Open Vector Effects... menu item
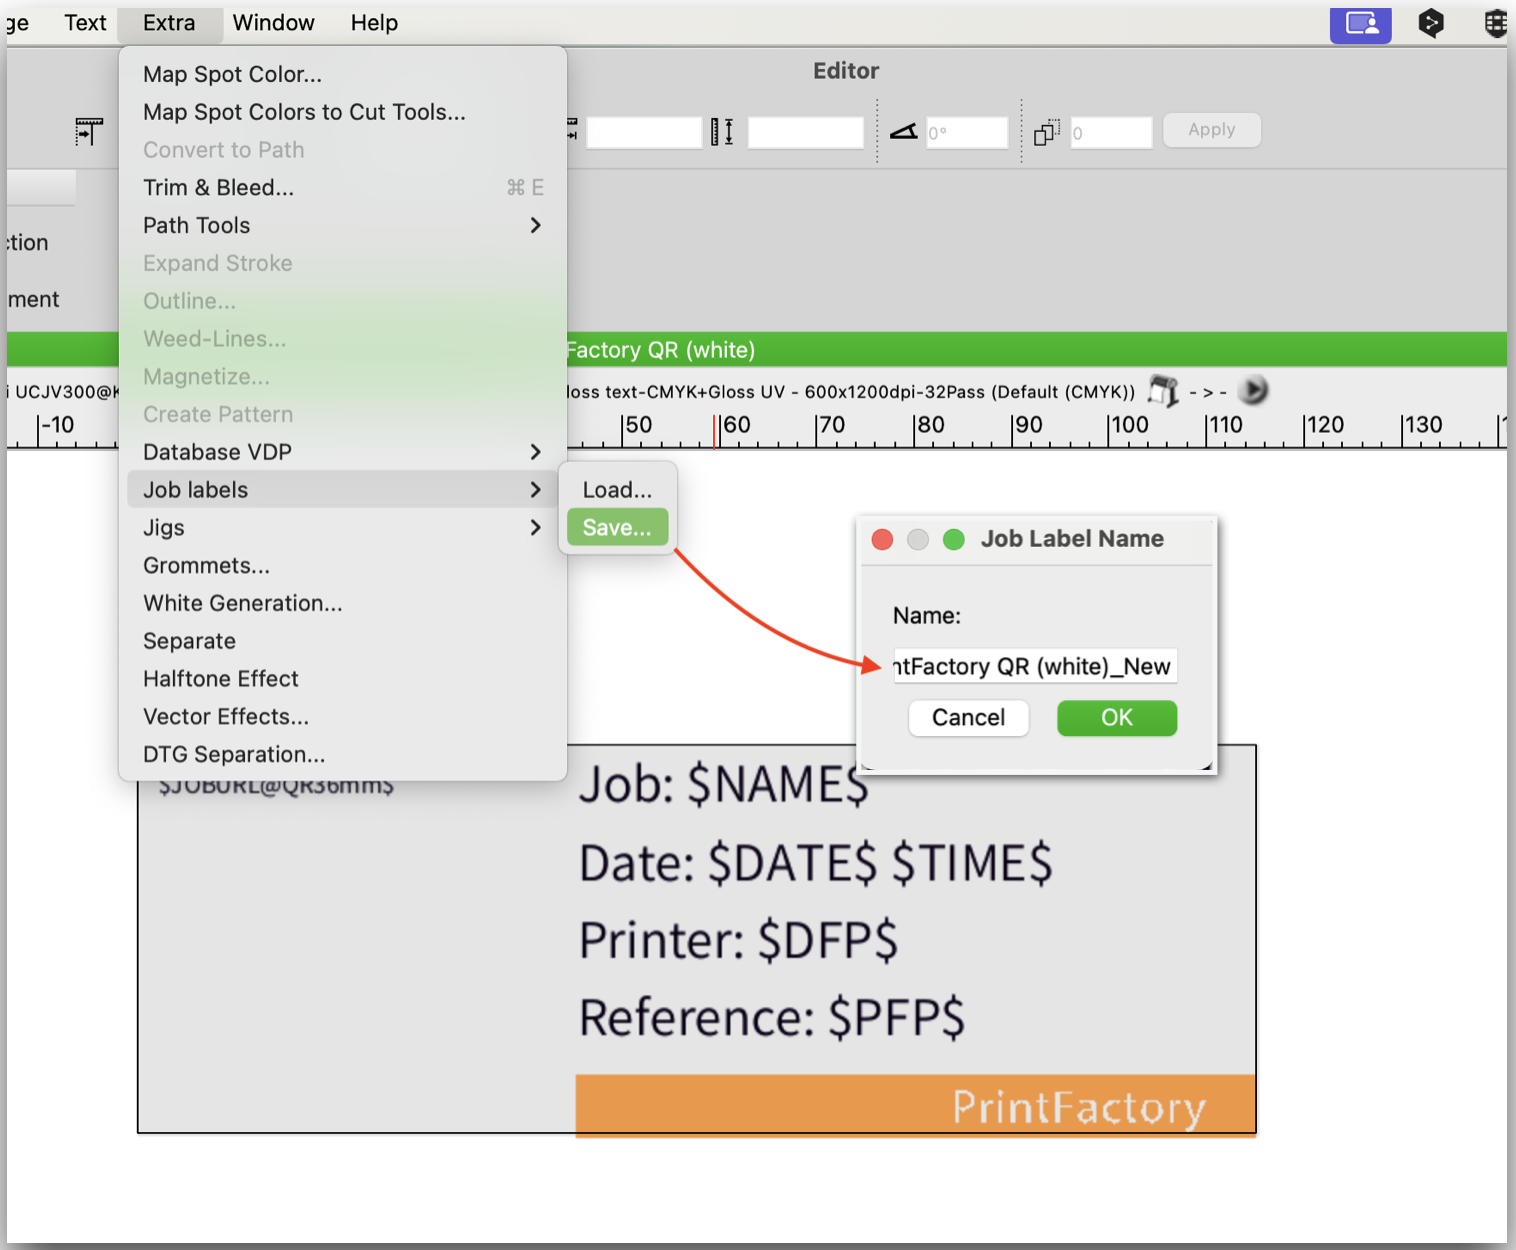The image size is (1516, 1250). pos(342,717)
